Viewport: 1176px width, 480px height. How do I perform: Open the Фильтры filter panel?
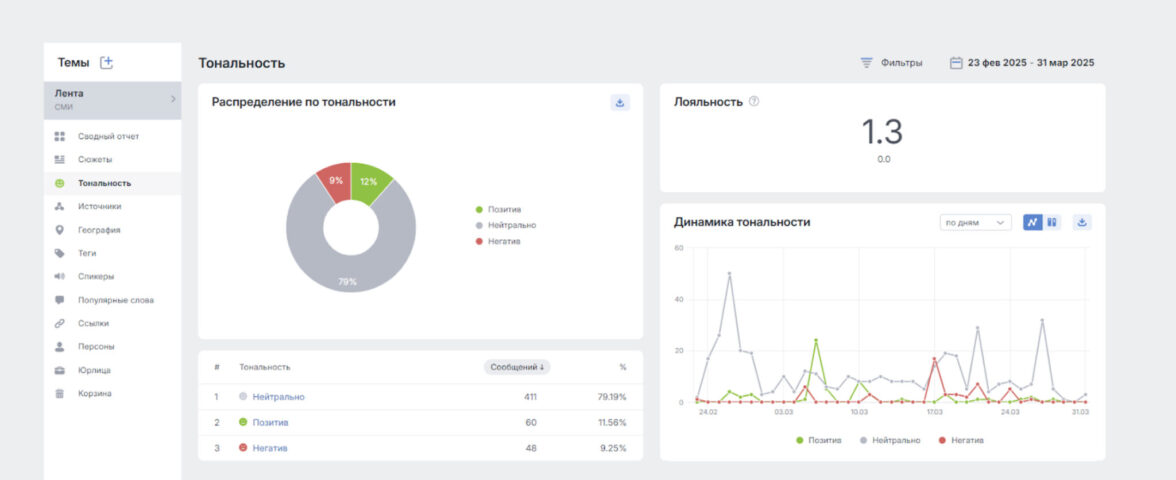(891, 63)
